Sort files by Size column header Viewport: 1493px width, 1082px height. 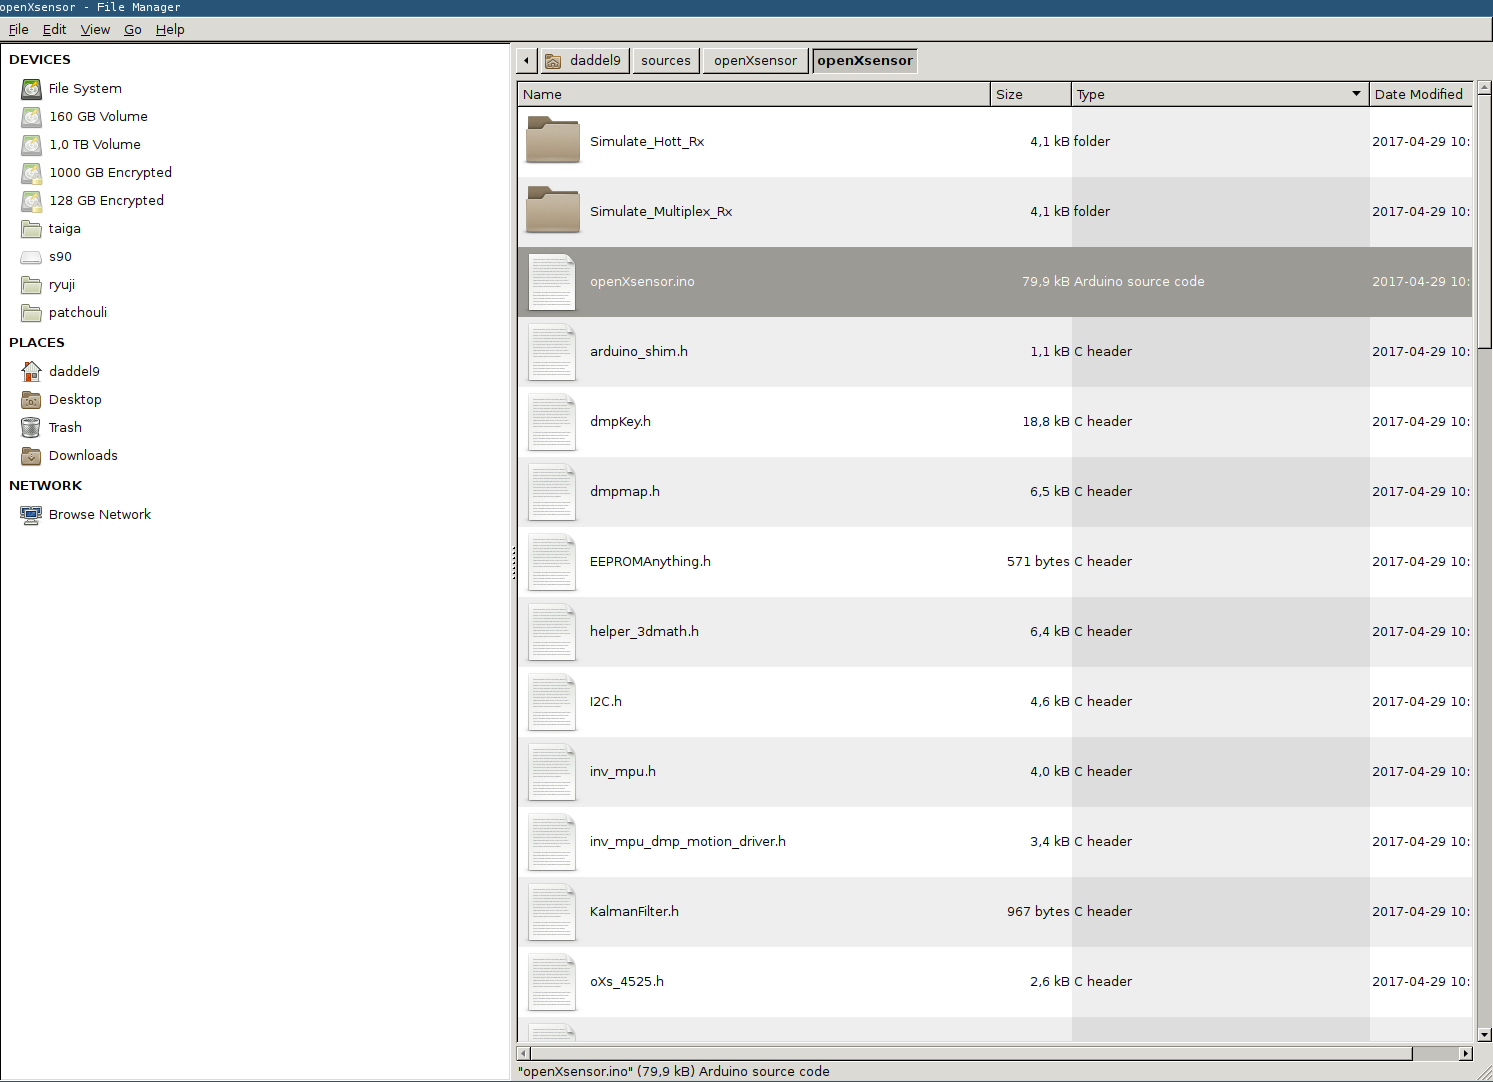pos(1030,94)
